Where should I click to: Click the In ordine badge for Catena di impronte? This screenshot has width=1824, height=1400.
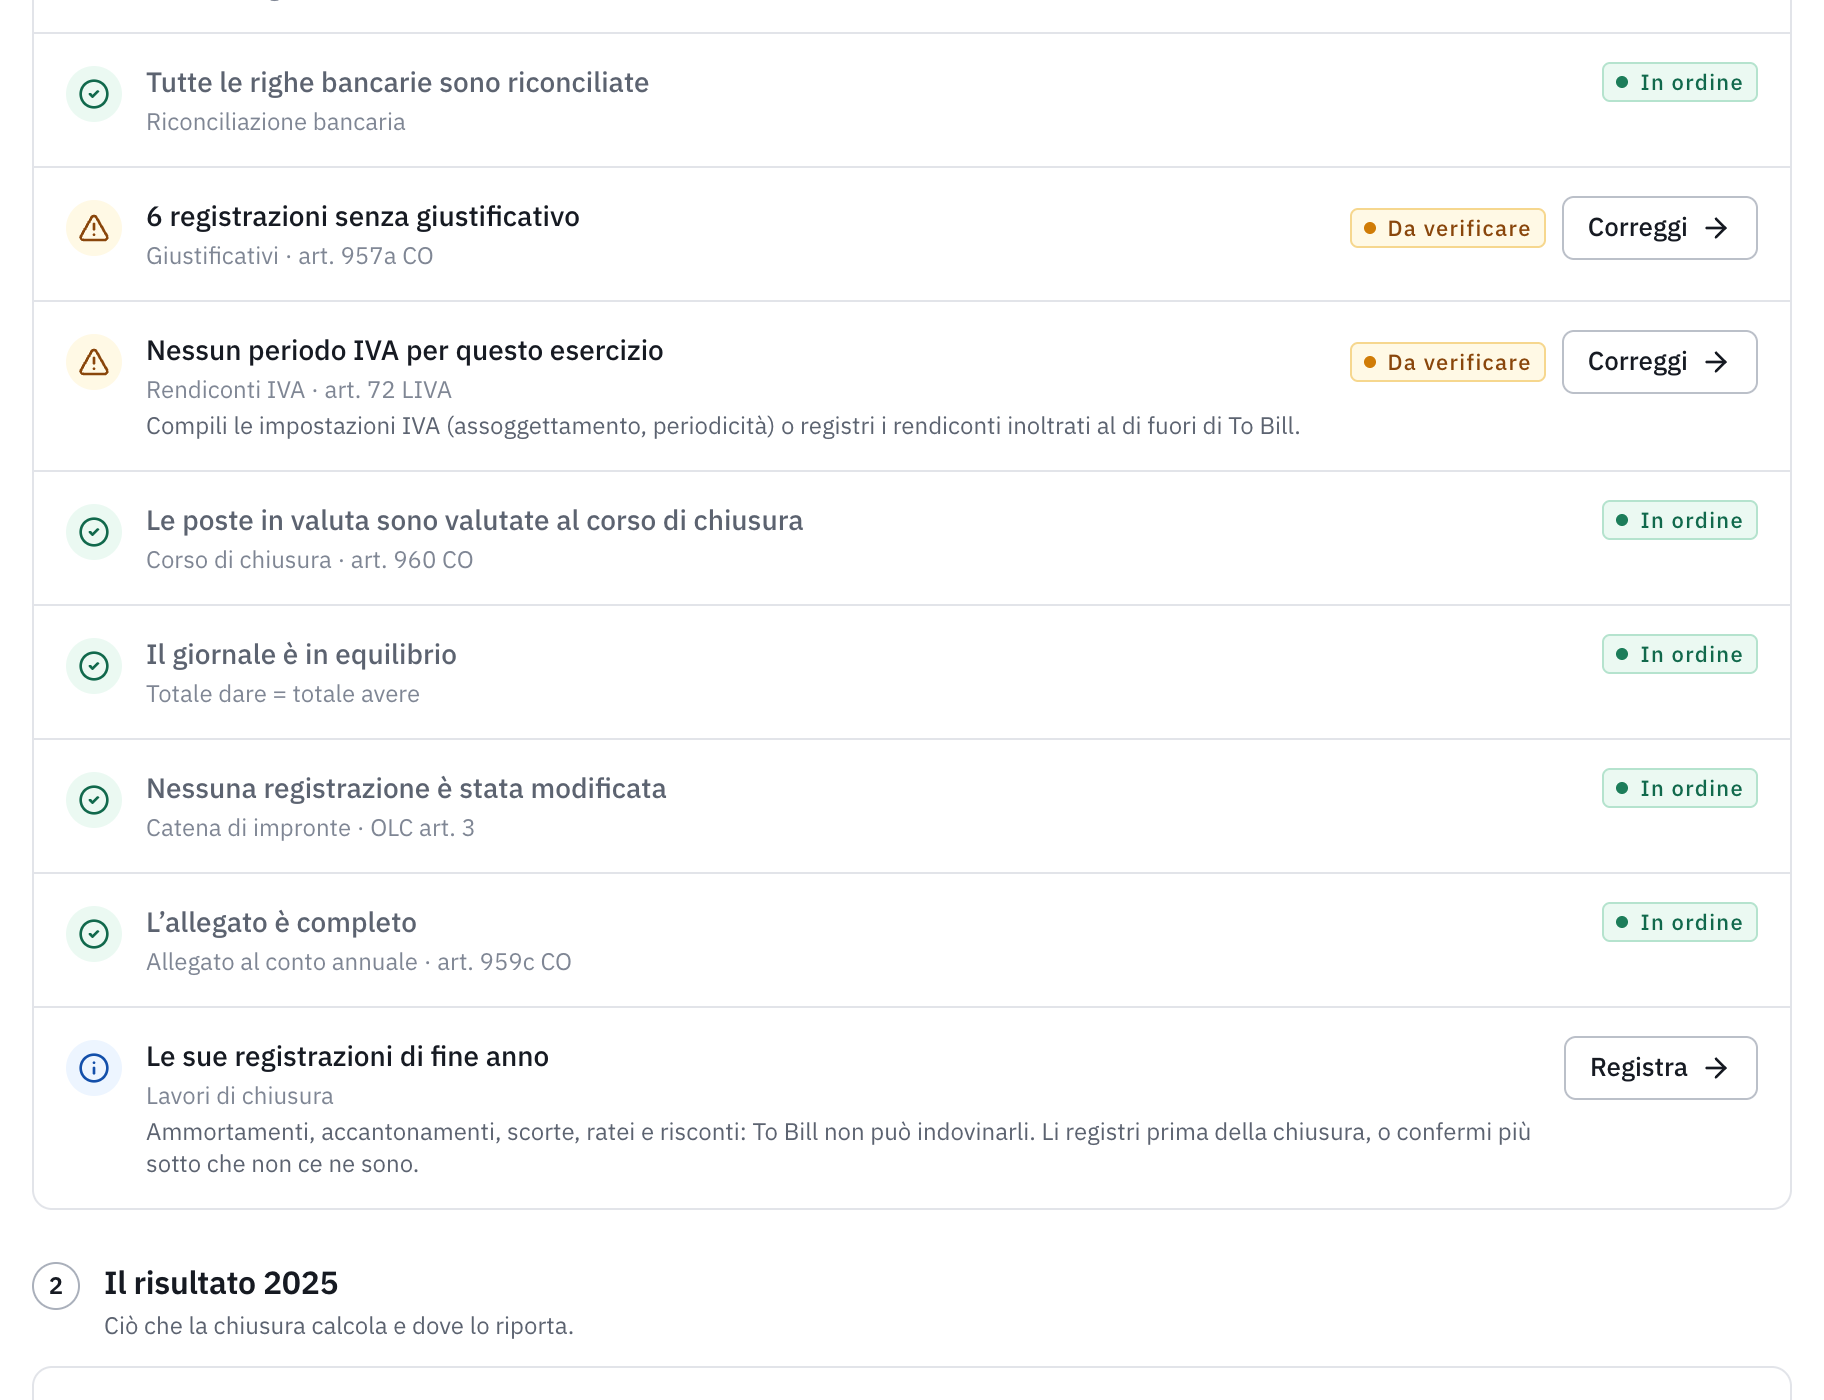[x=1679, y=788]
